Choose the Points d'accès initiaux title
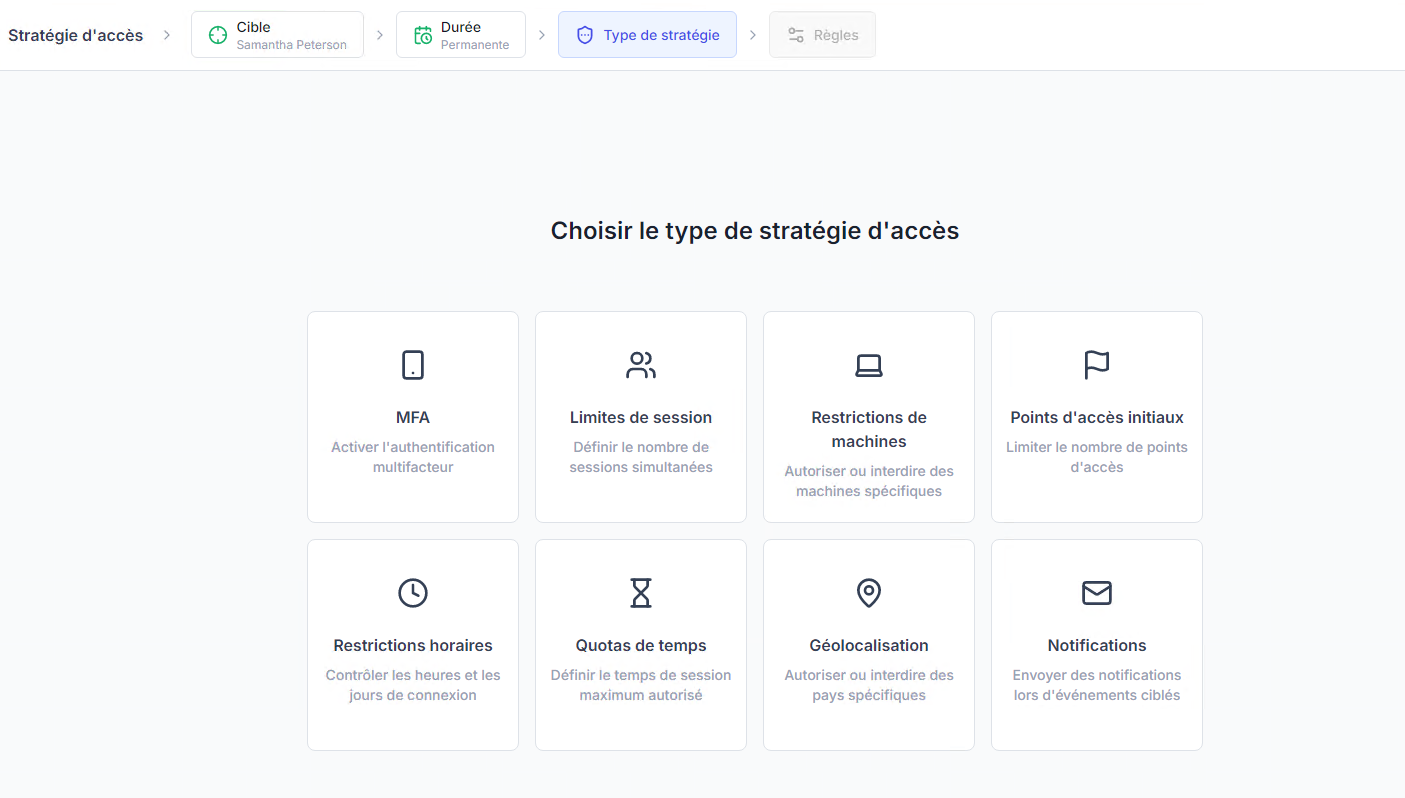The height and width of the screenshot is (798, 1405). [x=1097, y=417]
